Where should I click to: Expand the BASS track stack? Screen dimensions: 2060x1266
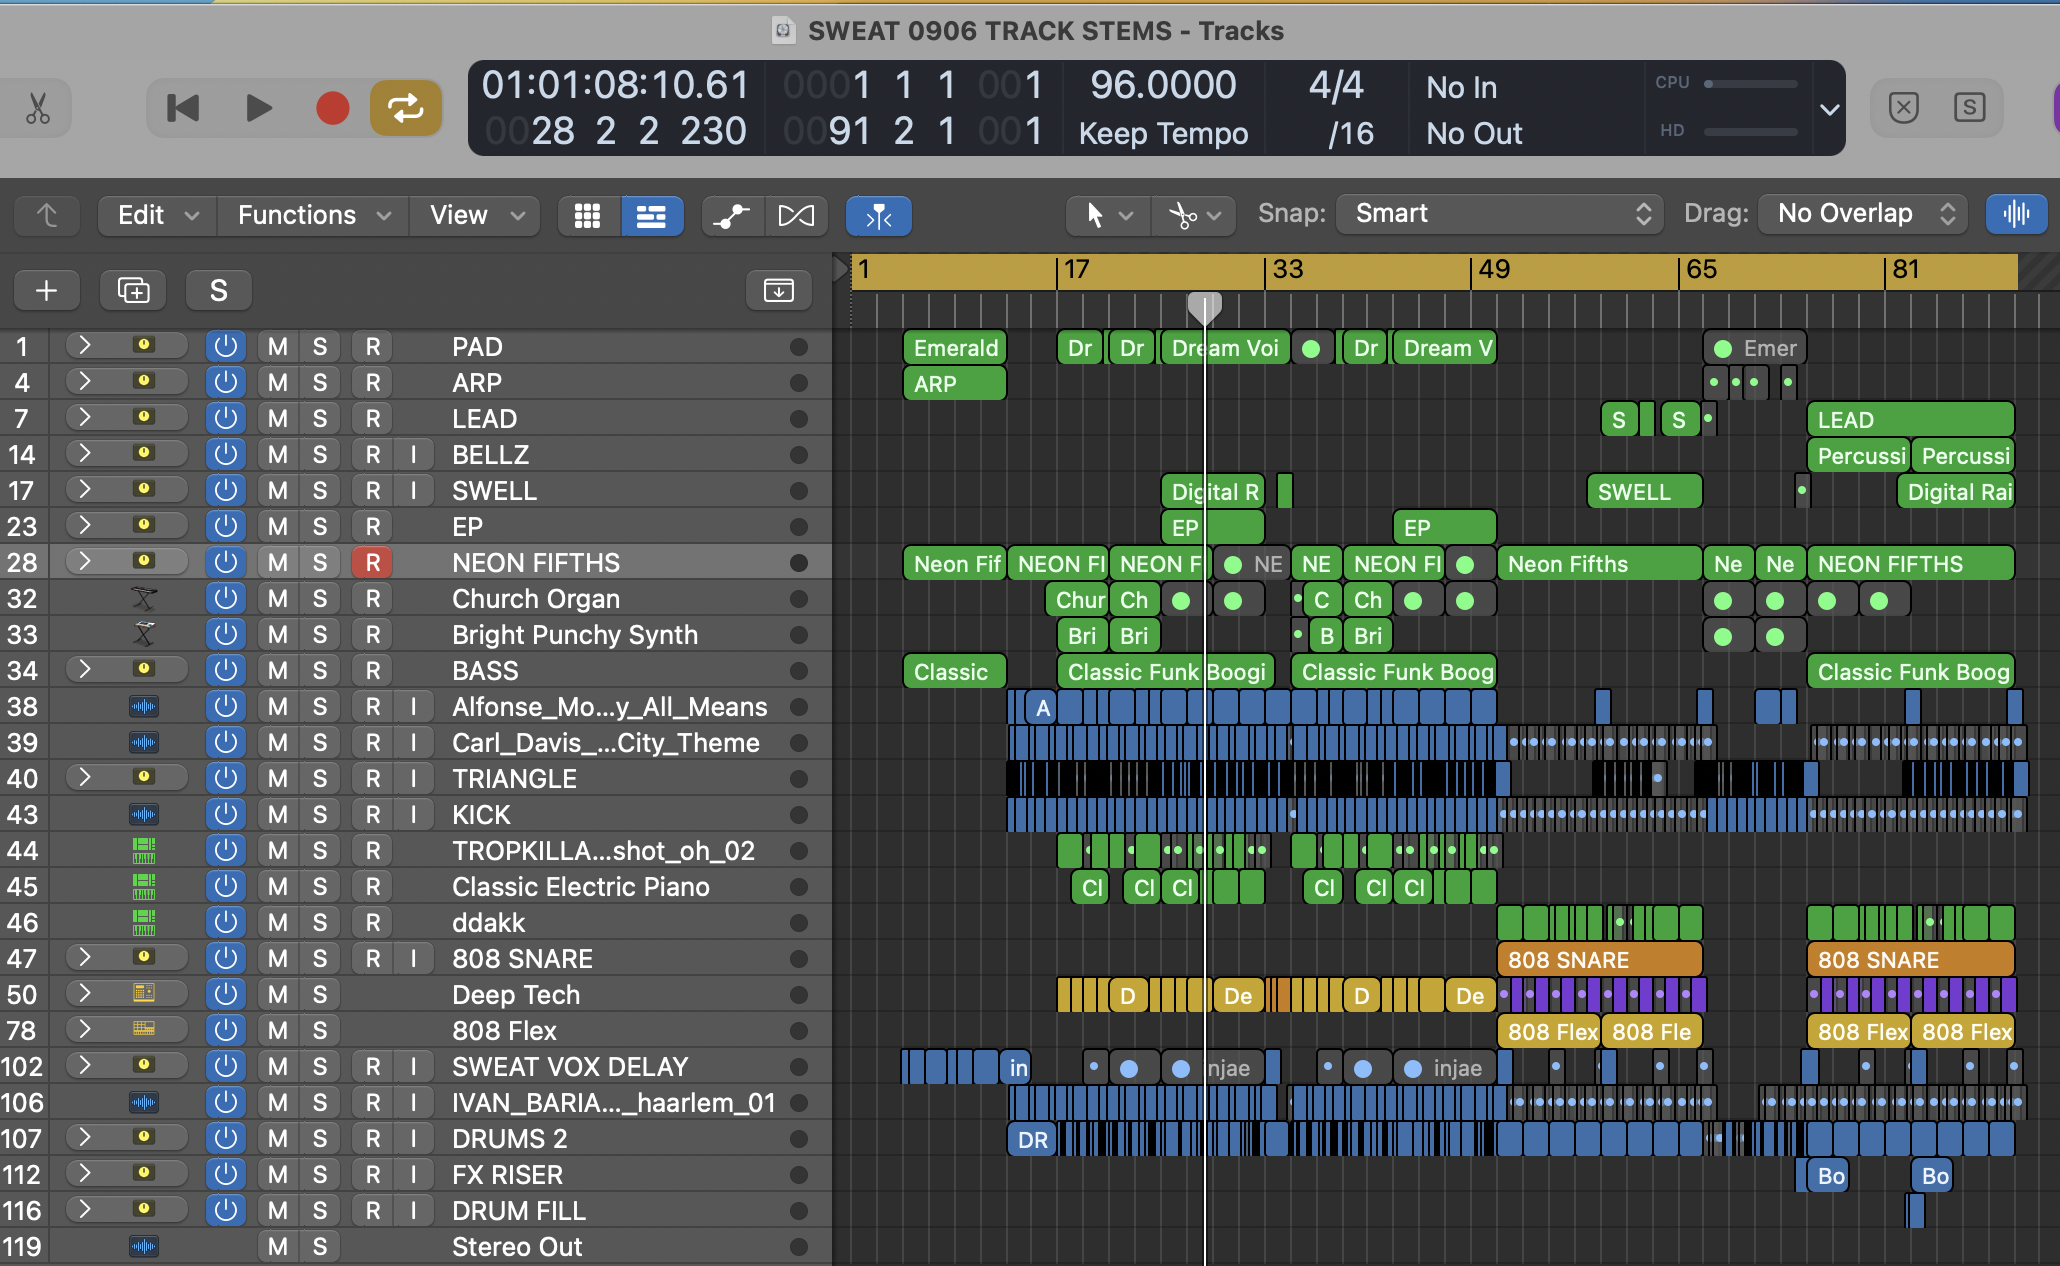(85, 670)
